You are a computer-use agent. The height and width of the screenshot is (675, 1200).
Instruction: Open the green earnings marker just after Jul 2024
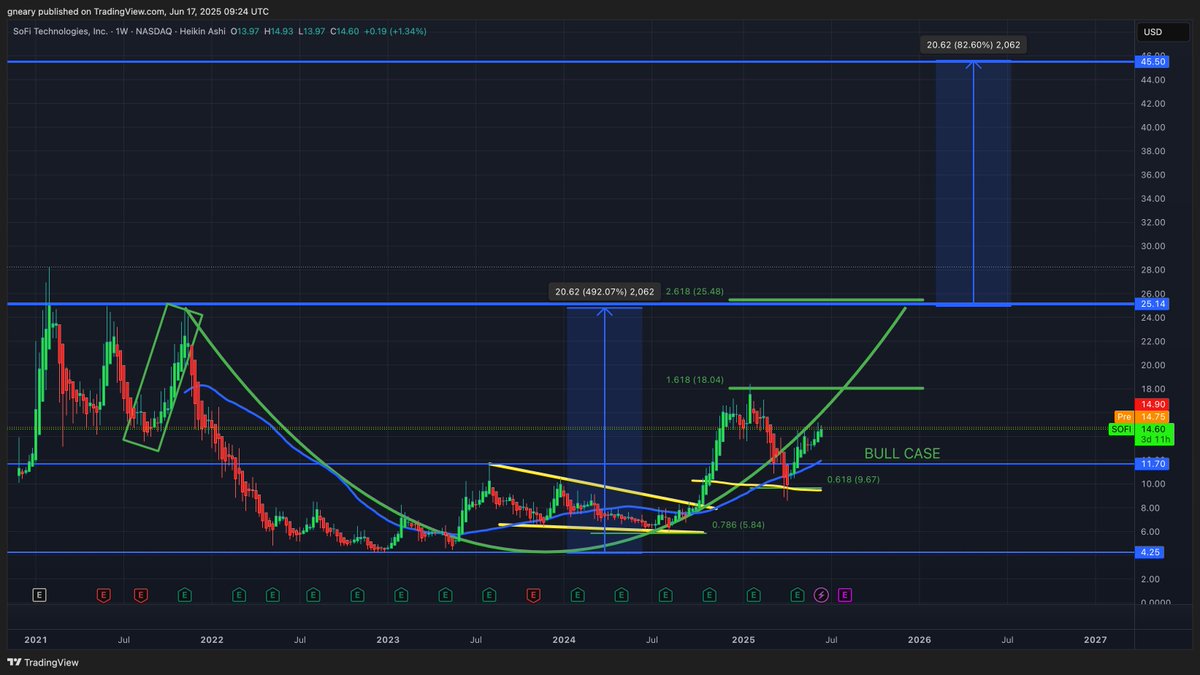point(665,595)
